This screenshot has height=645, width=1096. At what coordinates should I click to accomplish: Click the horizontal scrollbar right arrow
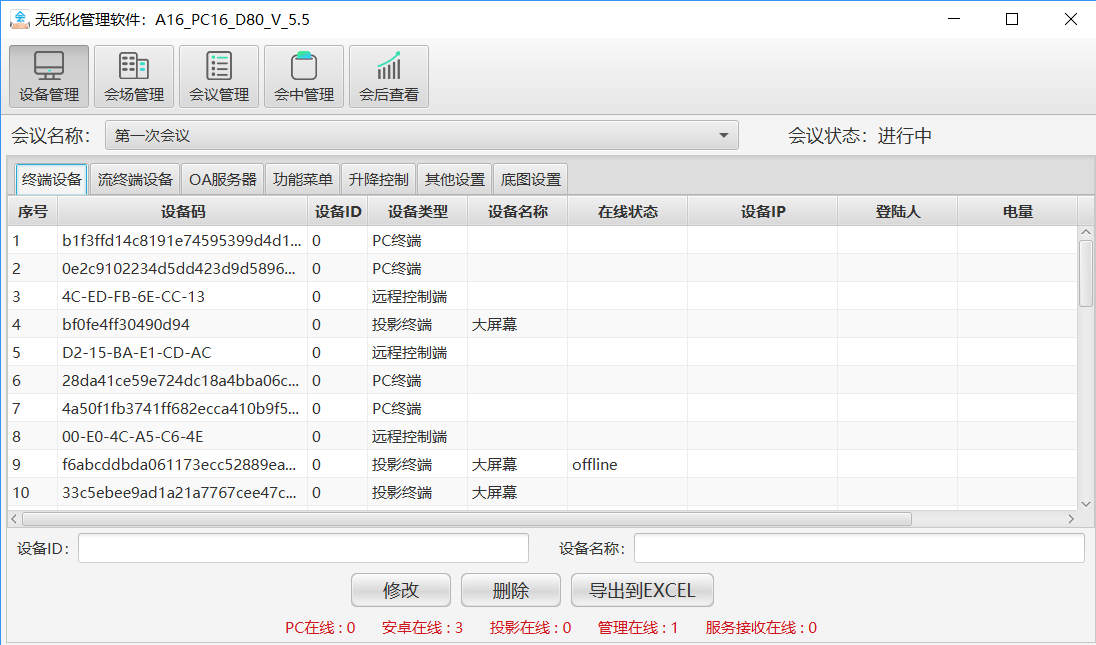click(1071, 519)
